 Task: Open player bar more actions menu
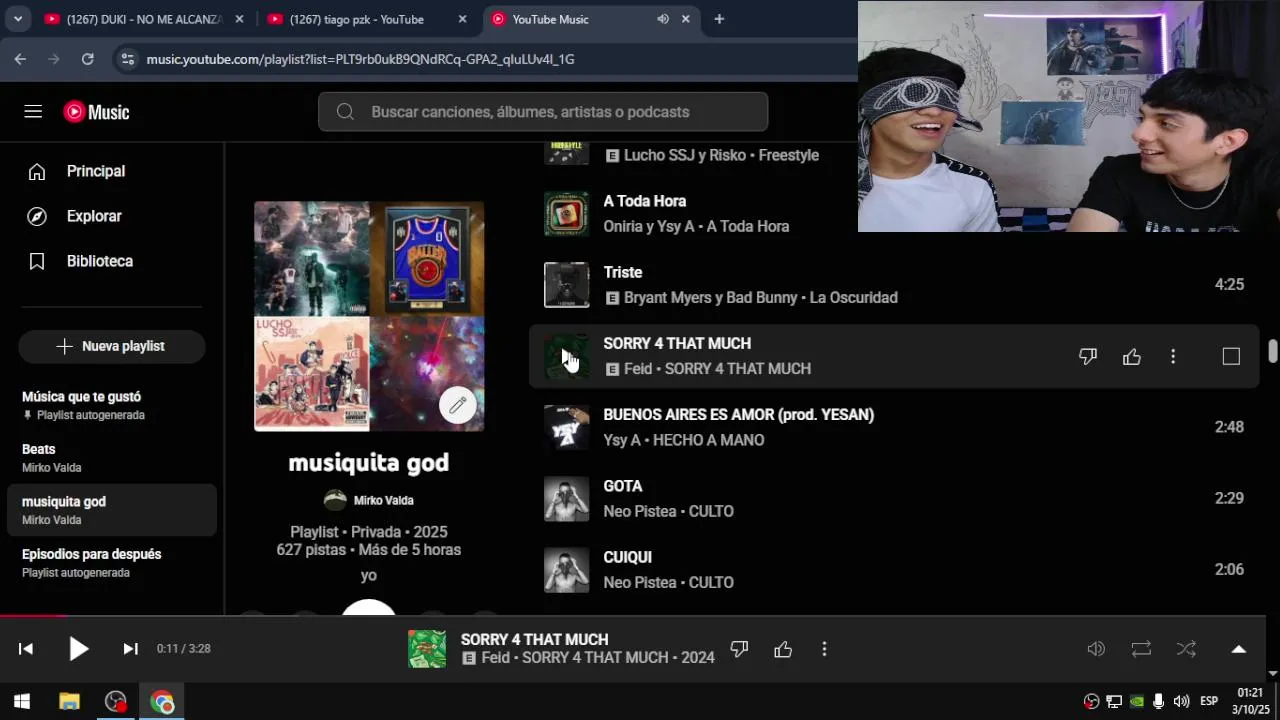coord(824,649)
